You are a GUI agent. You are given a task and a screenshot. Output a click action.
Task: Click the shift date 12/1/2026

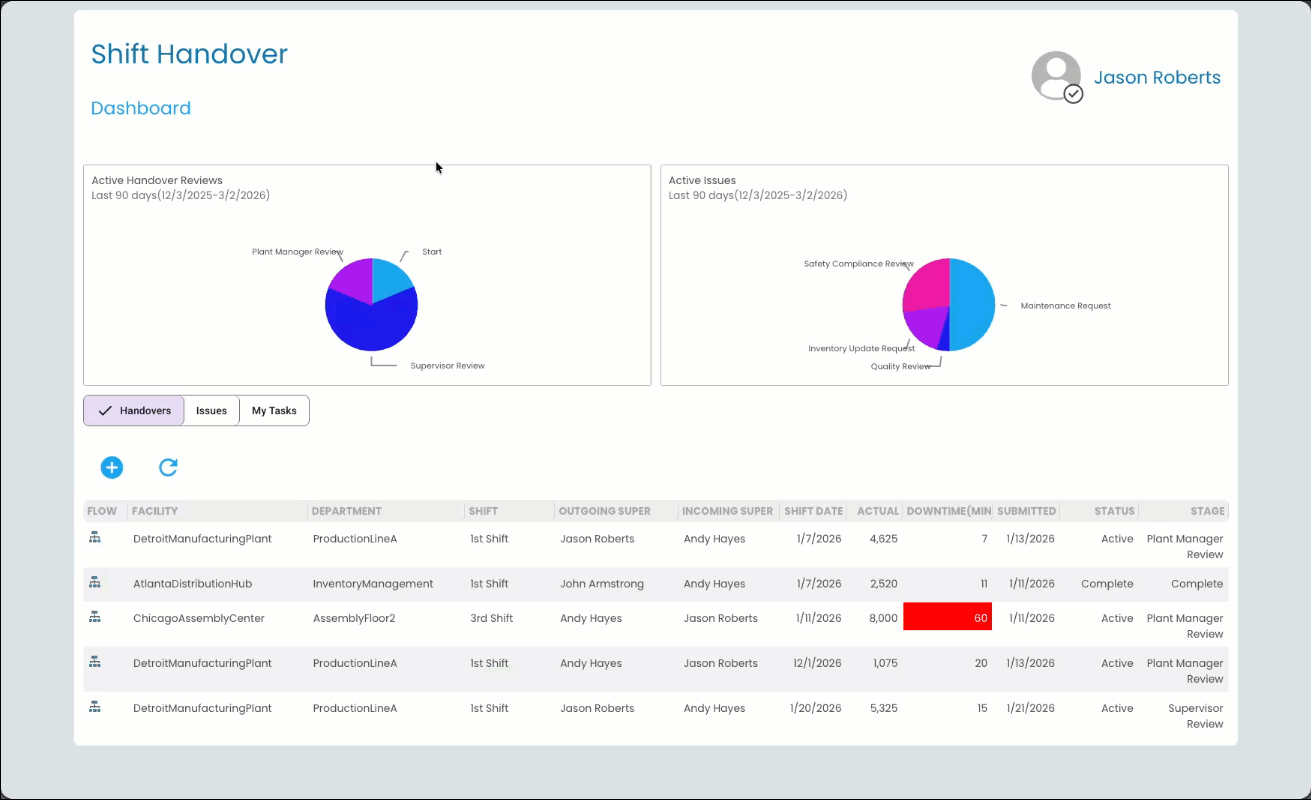point(817,664)
